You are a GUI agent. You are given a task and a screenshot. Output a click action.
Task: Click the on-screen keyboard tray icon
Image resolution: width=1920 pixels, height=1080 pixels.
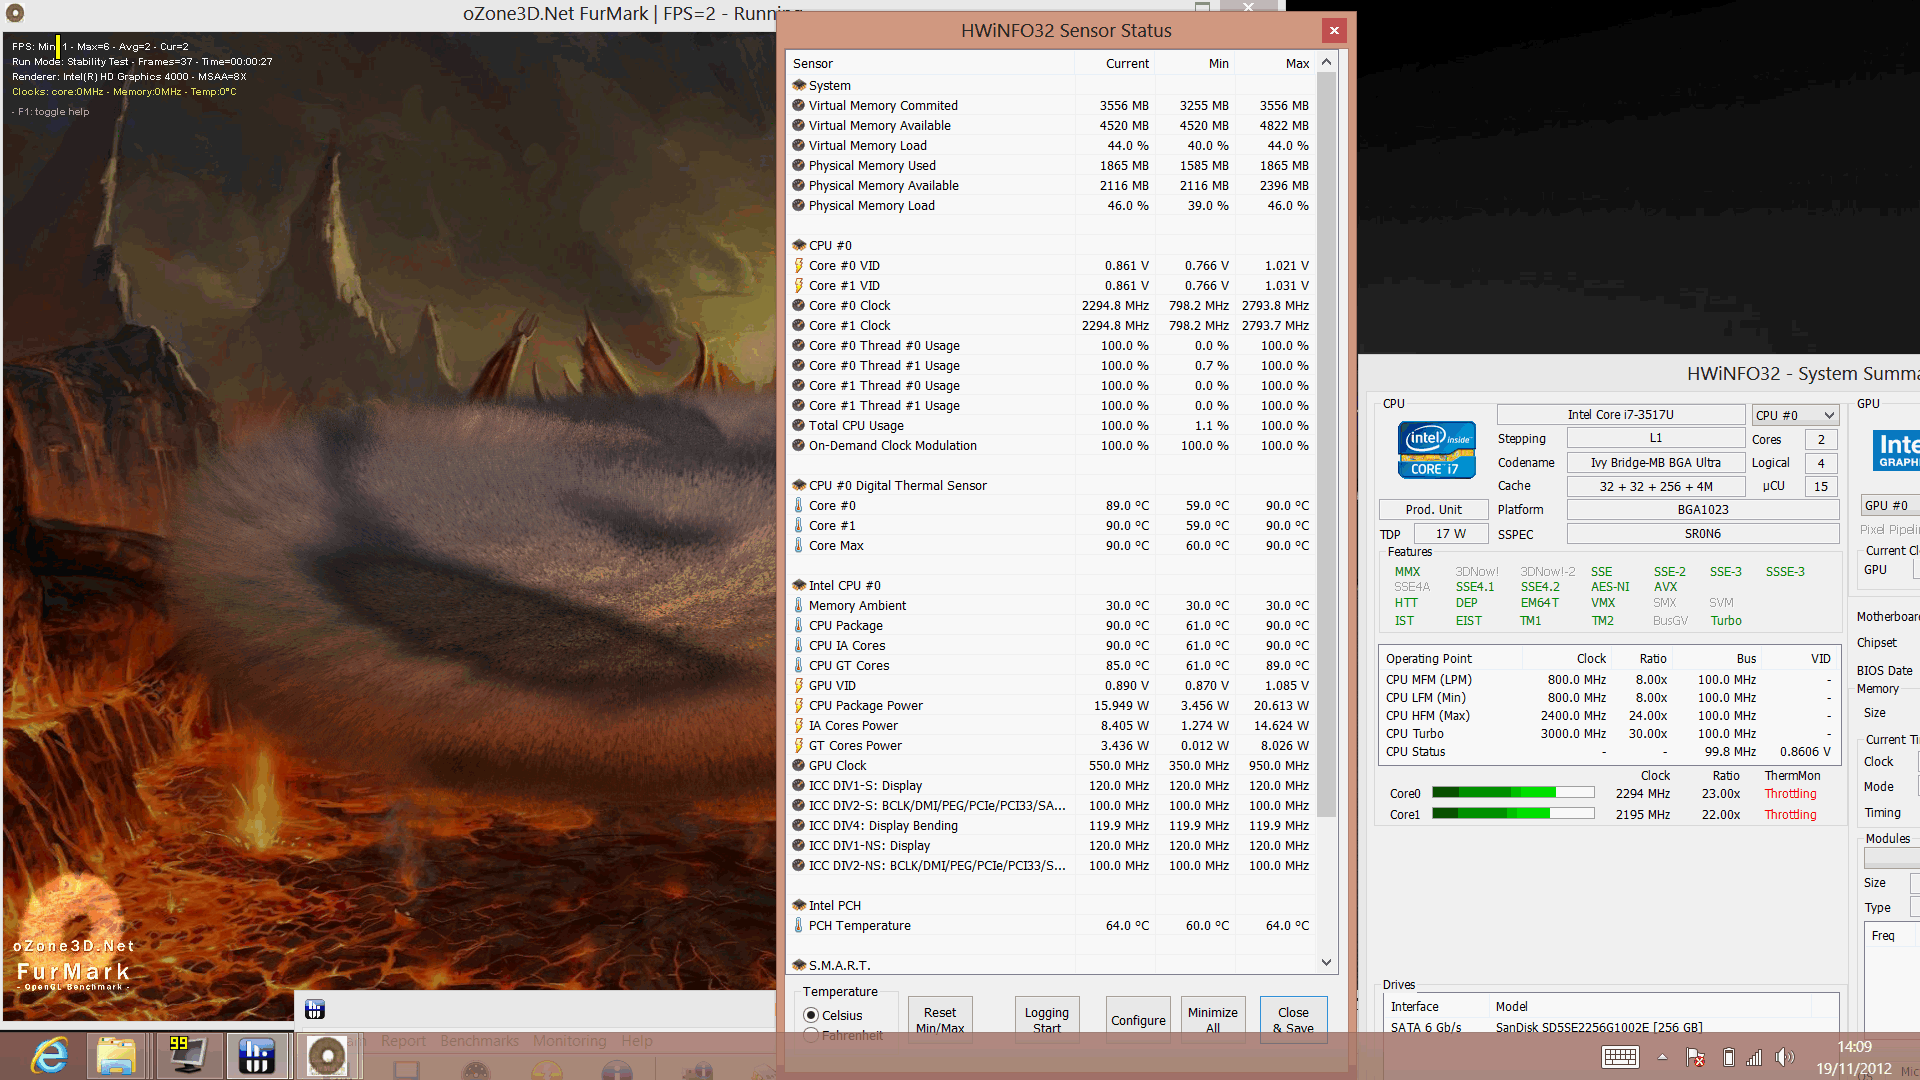pos(1619,1057)
